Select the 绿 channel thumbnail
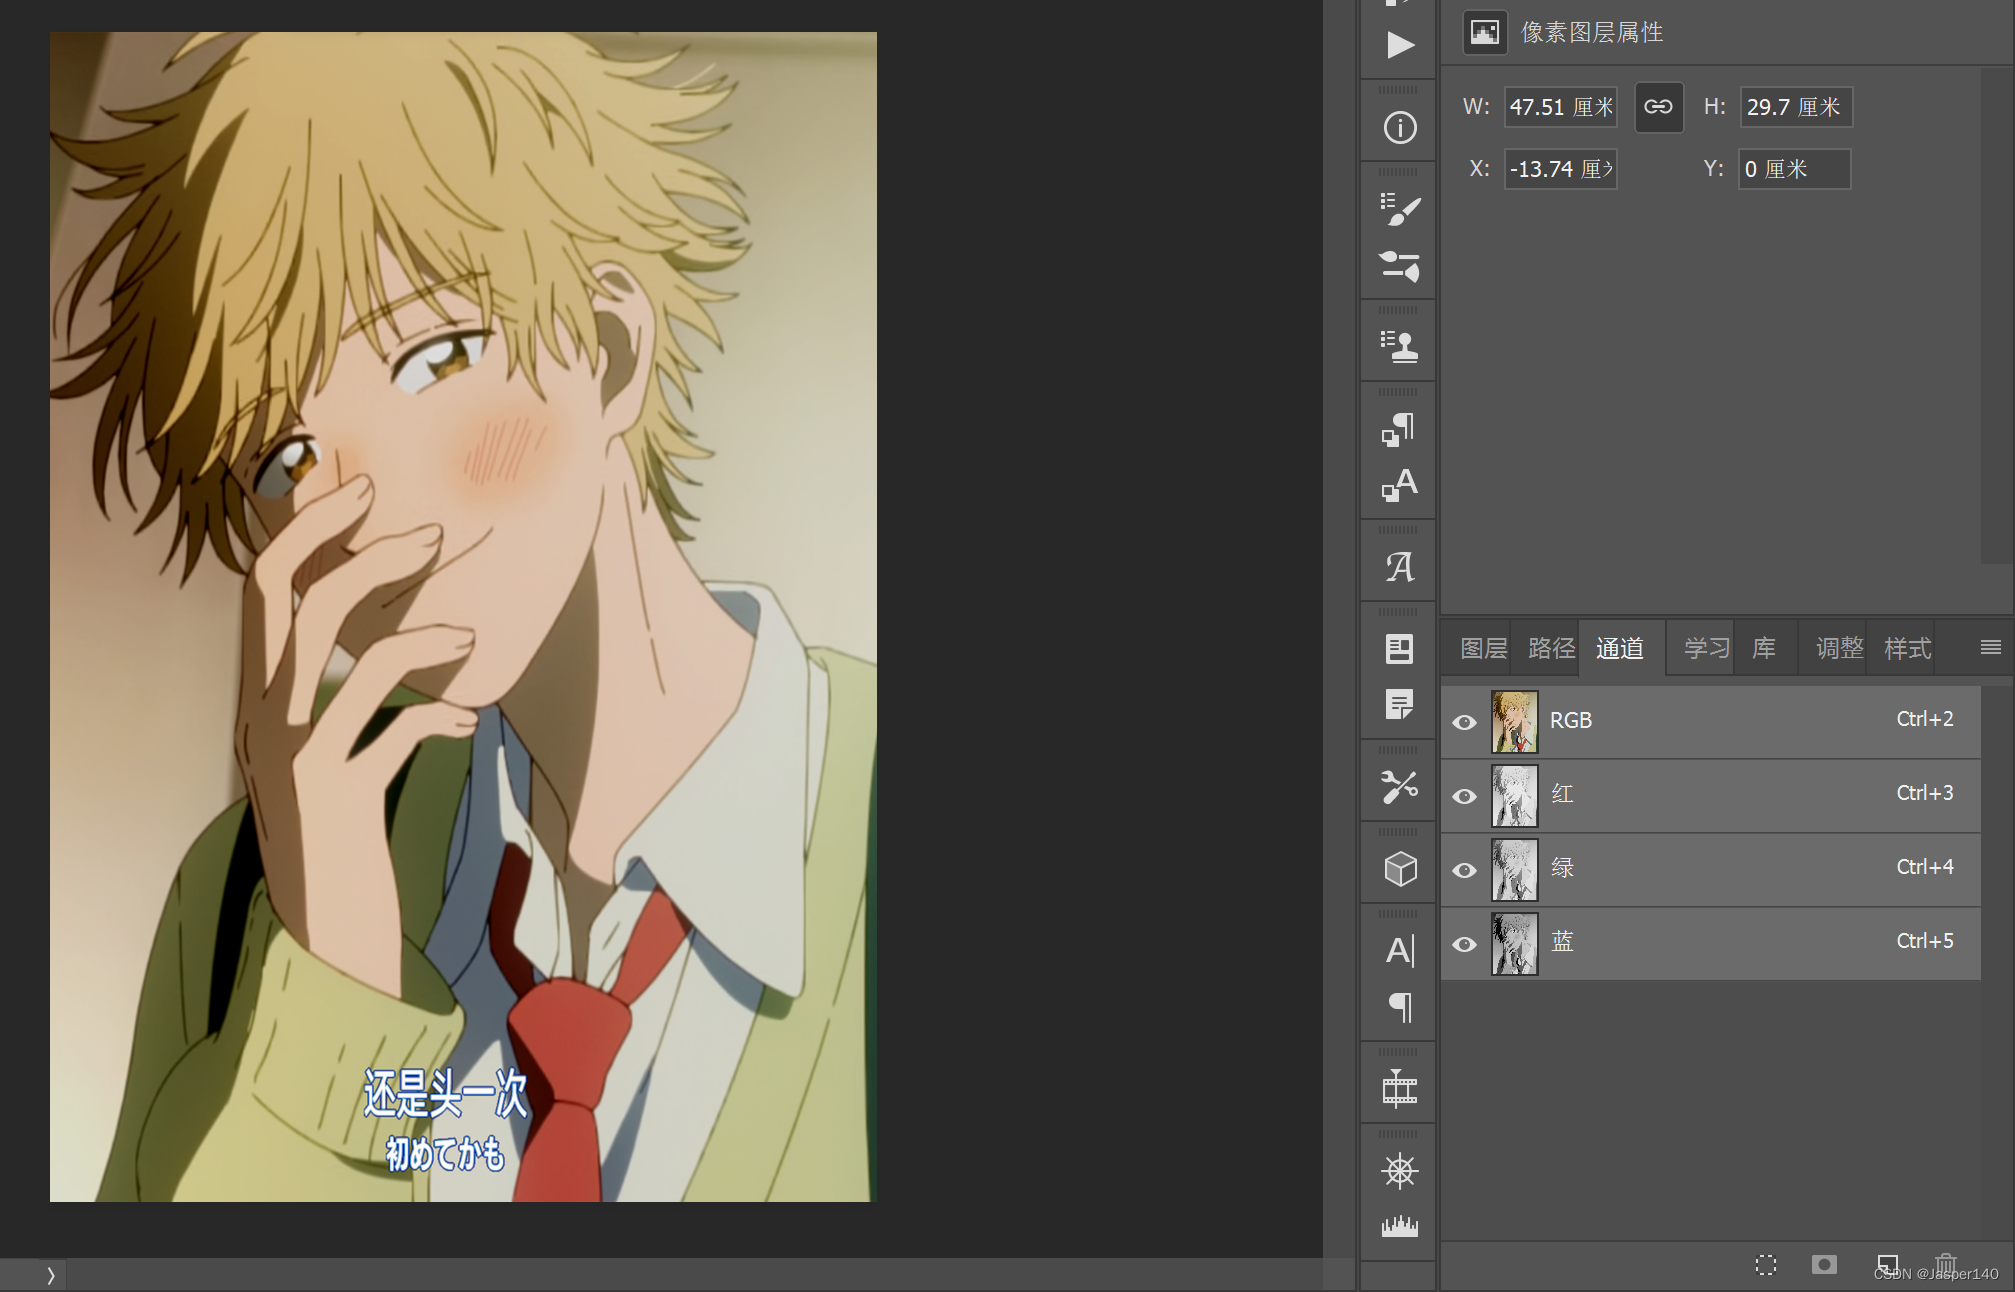Image resolution: width=2015 pixels, height=1292 pixels. [x=1515, y=870]
